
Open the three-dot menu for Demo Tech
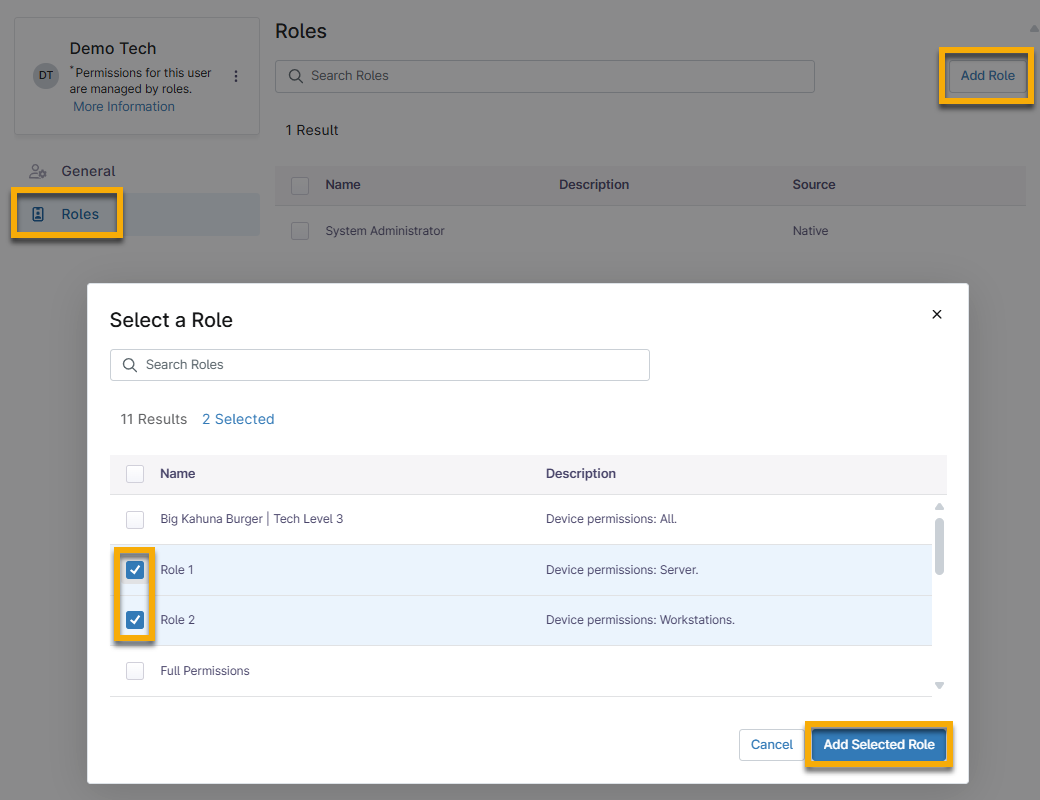(236, 76)
